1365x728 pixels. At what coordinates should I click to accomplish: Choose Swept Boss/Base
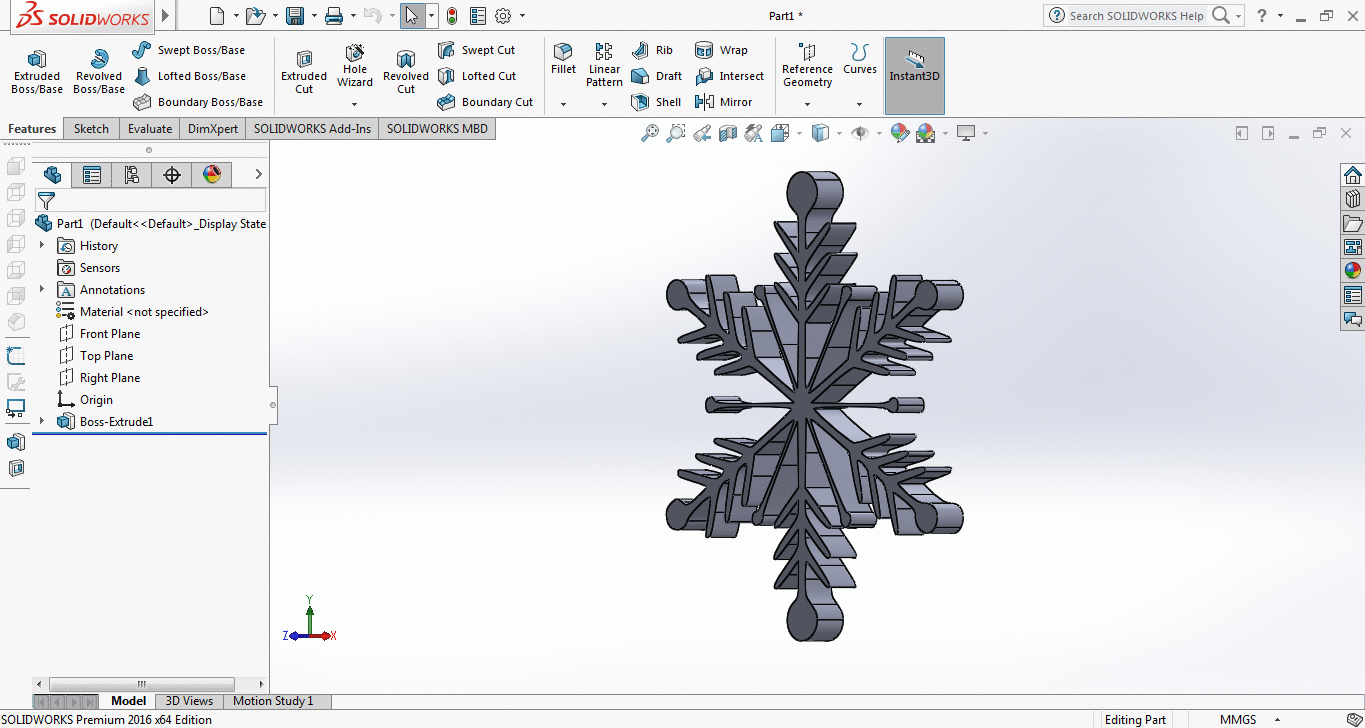pos(189,50)
